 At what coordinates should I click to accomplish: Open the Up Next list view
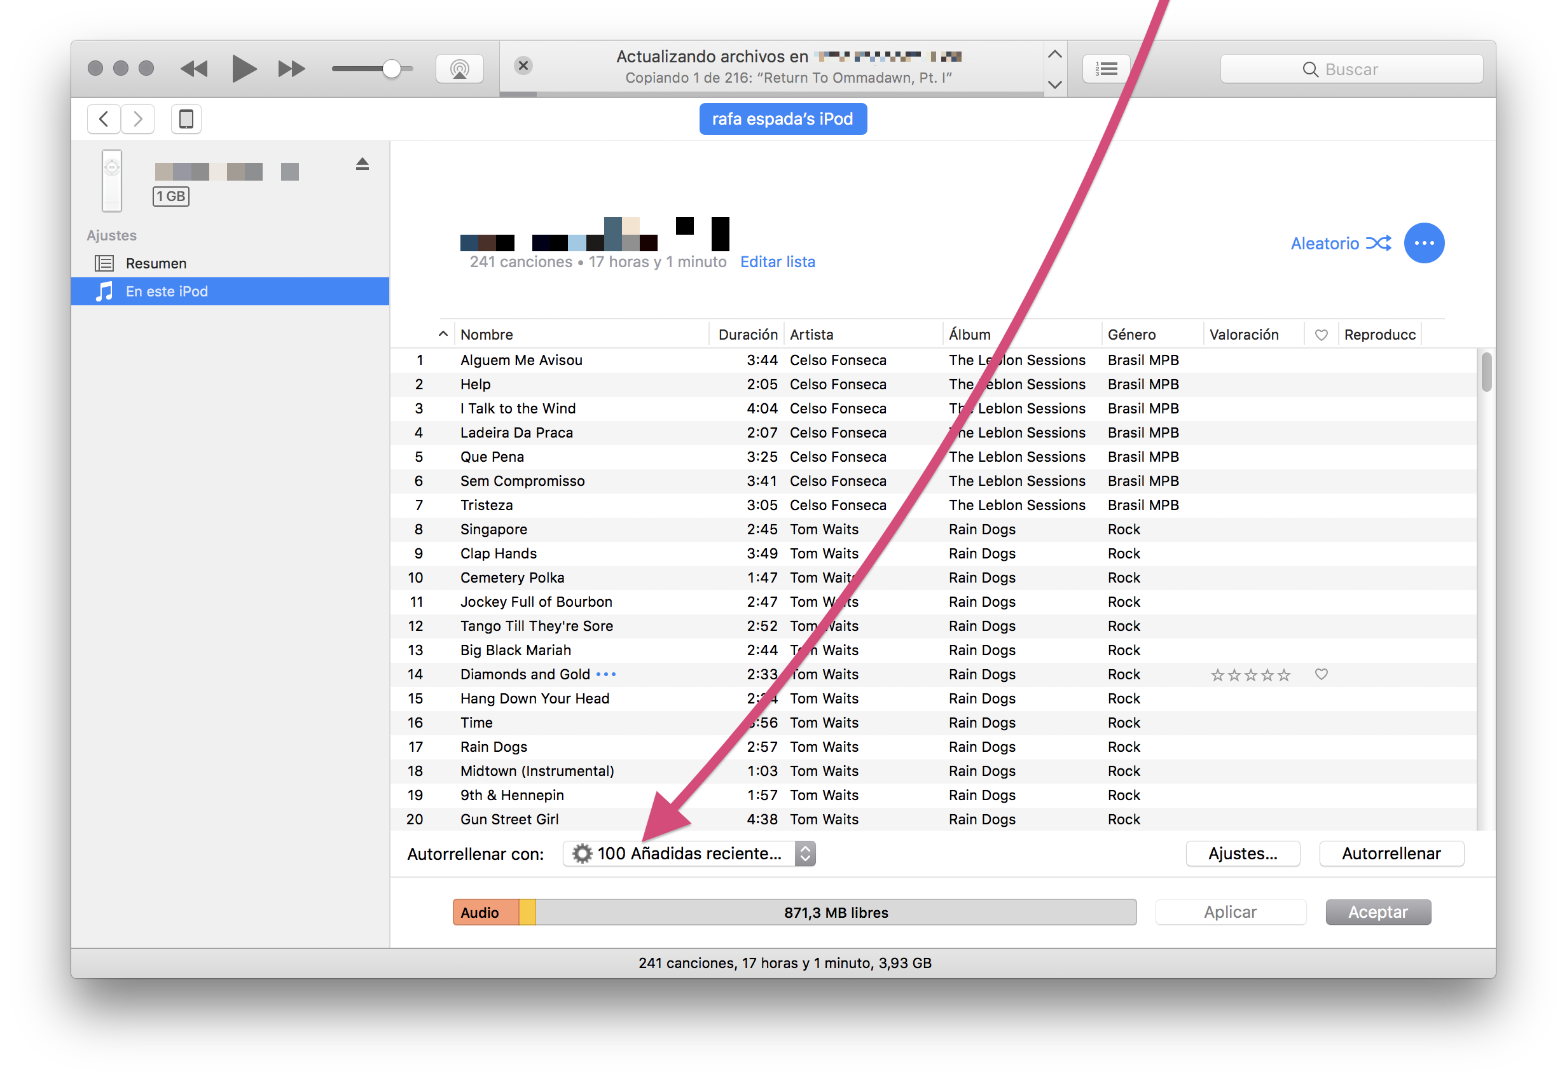pos(1107,69)
